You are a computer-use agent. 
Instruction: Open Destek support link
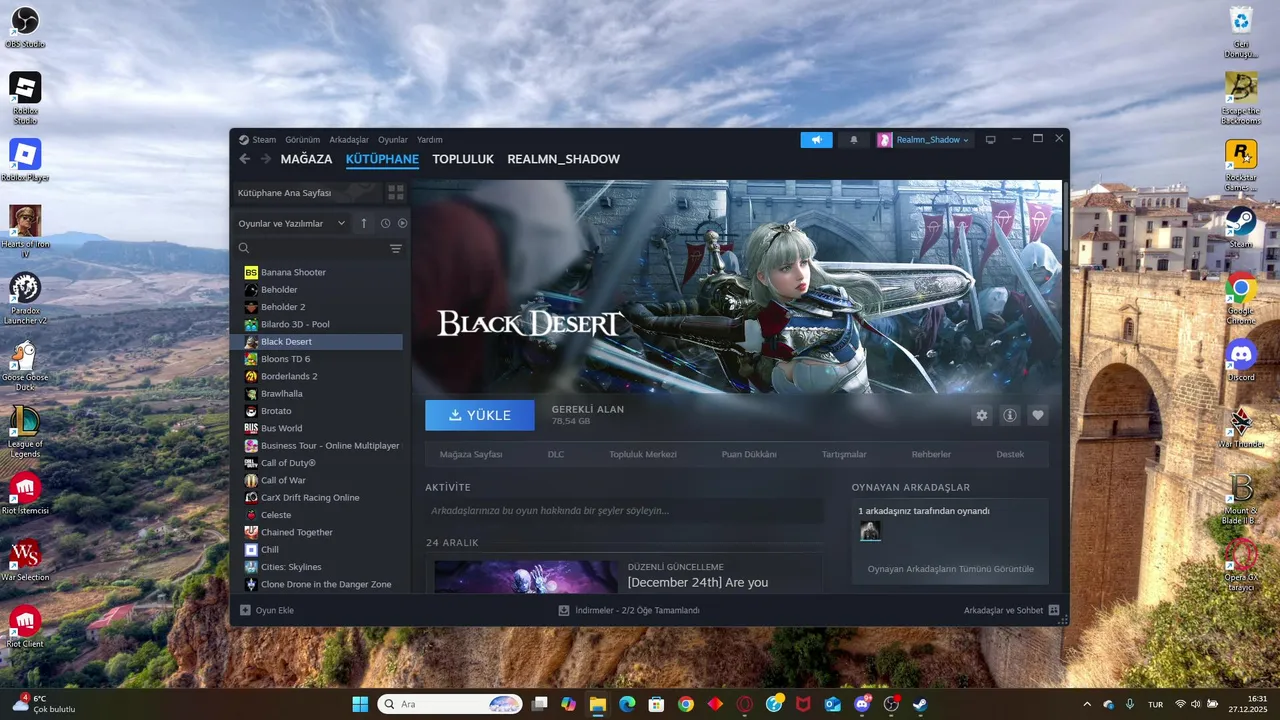1010,454
